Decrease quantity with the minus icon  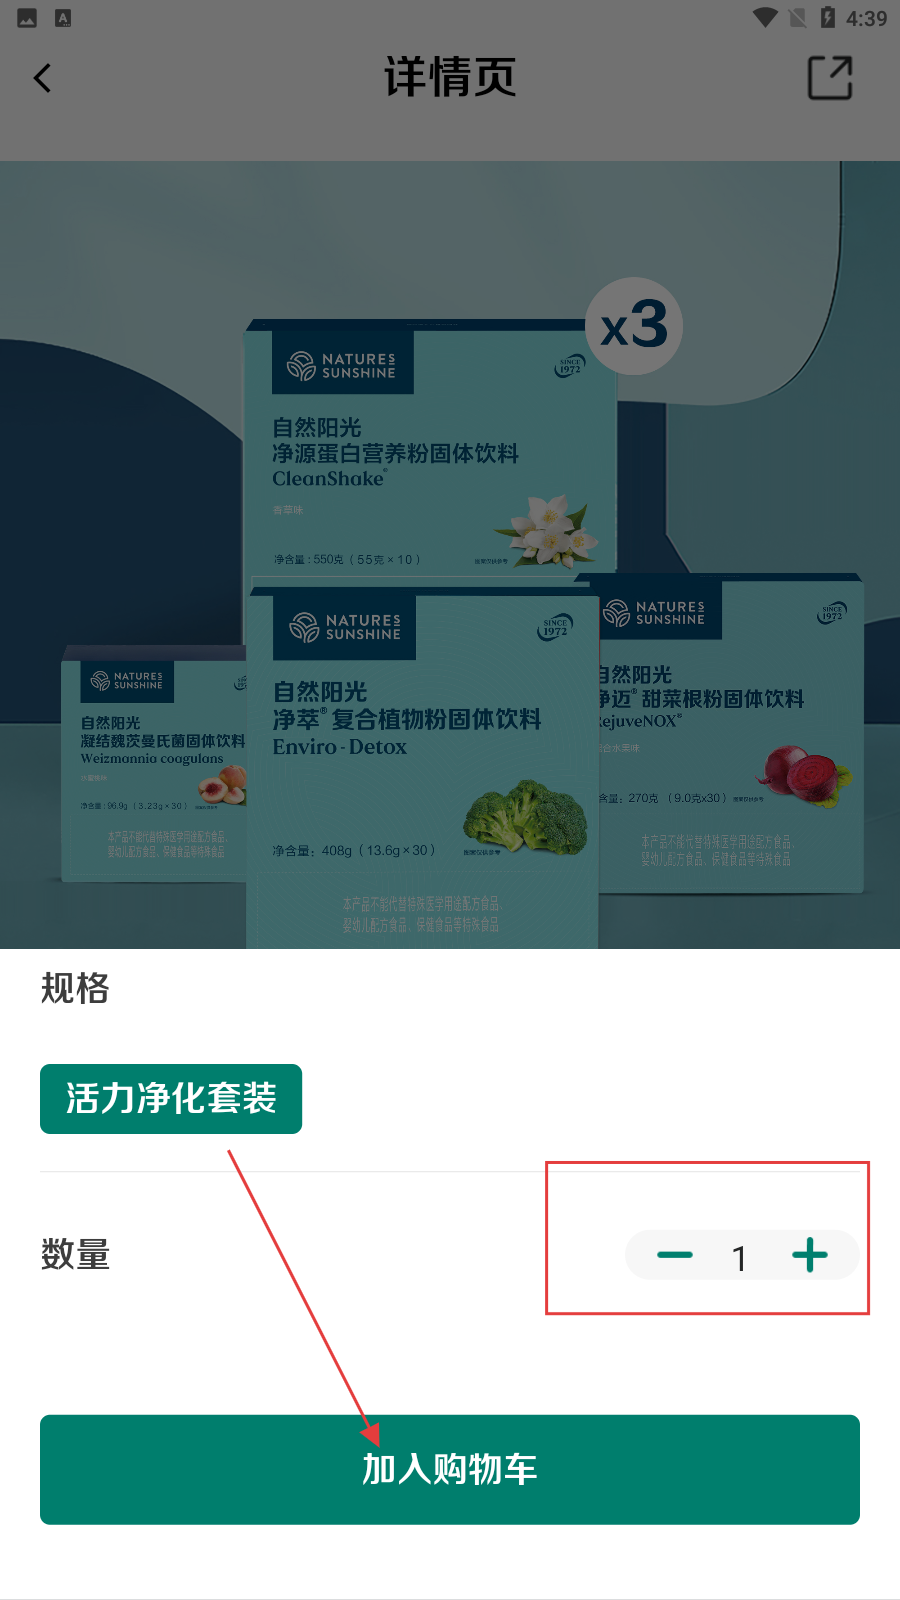click(x=675, y=1255)
